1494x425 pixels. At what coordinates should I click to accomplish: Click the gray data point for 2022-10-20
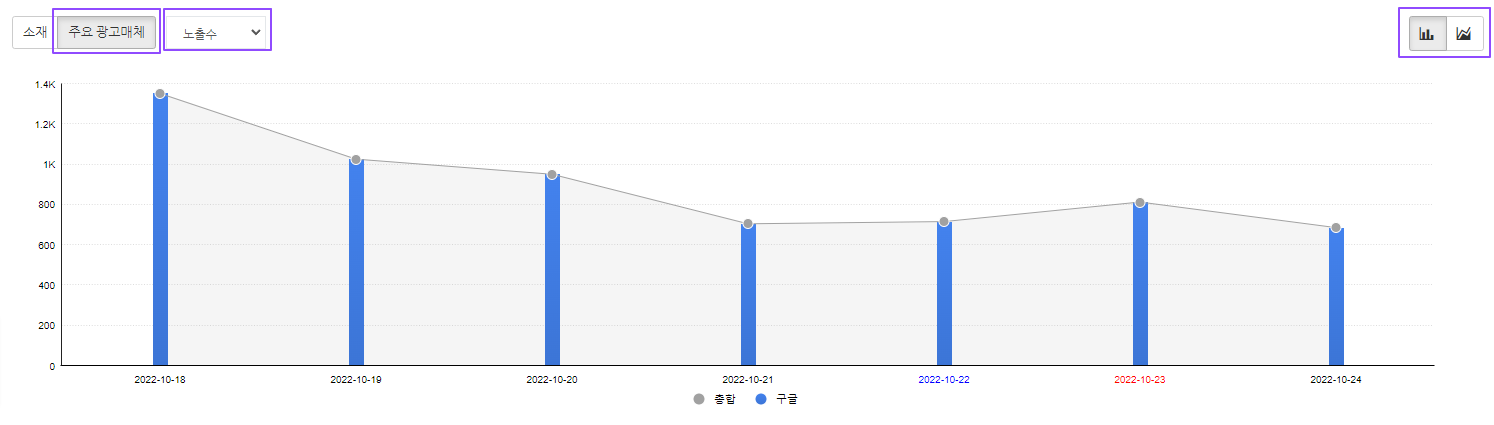pyautogui.click(x=552, y=175)
